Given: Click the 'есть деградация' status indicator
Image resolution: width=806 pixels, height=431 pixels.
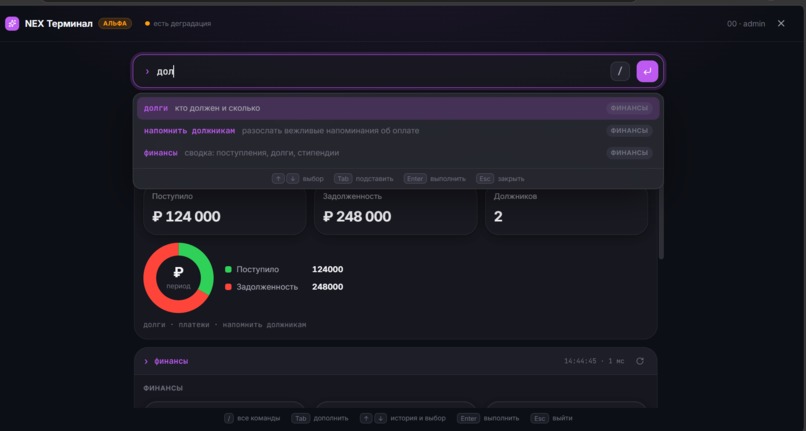Looking at the screenshot, I should click(x=178, y=24).
